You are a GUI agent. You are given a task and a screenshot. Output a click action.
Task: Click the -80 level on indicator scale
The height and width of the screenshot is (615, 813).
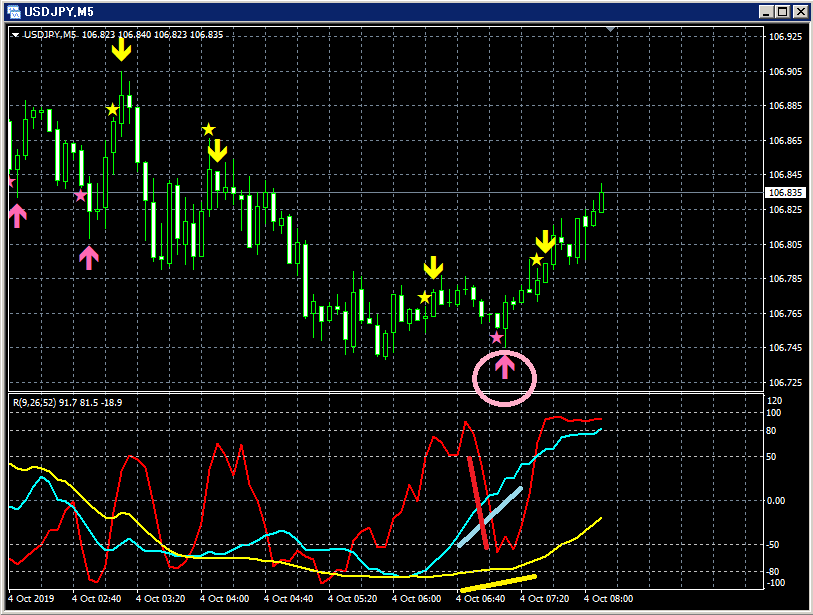773,572
